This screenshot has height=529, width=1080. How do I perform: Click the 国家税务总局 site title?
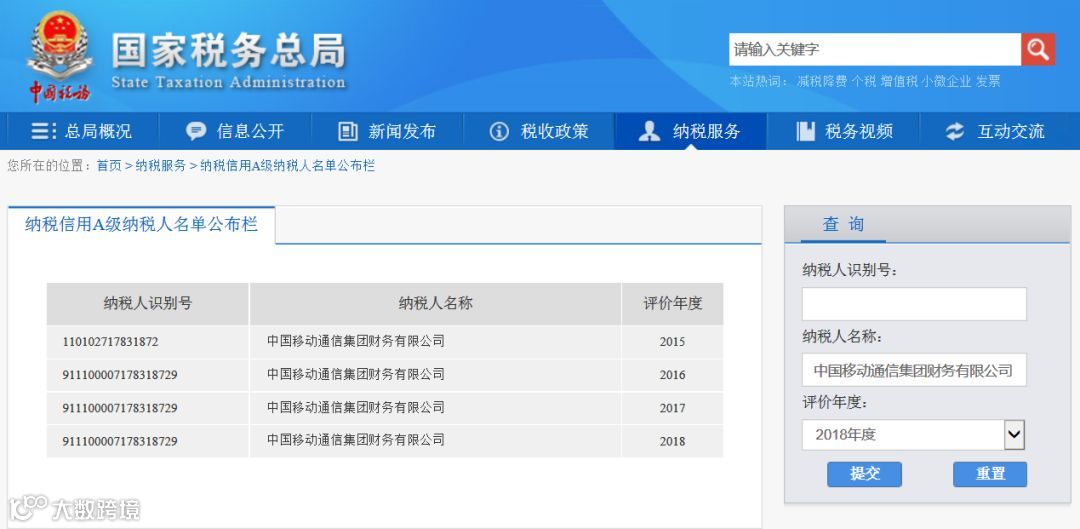228,50
